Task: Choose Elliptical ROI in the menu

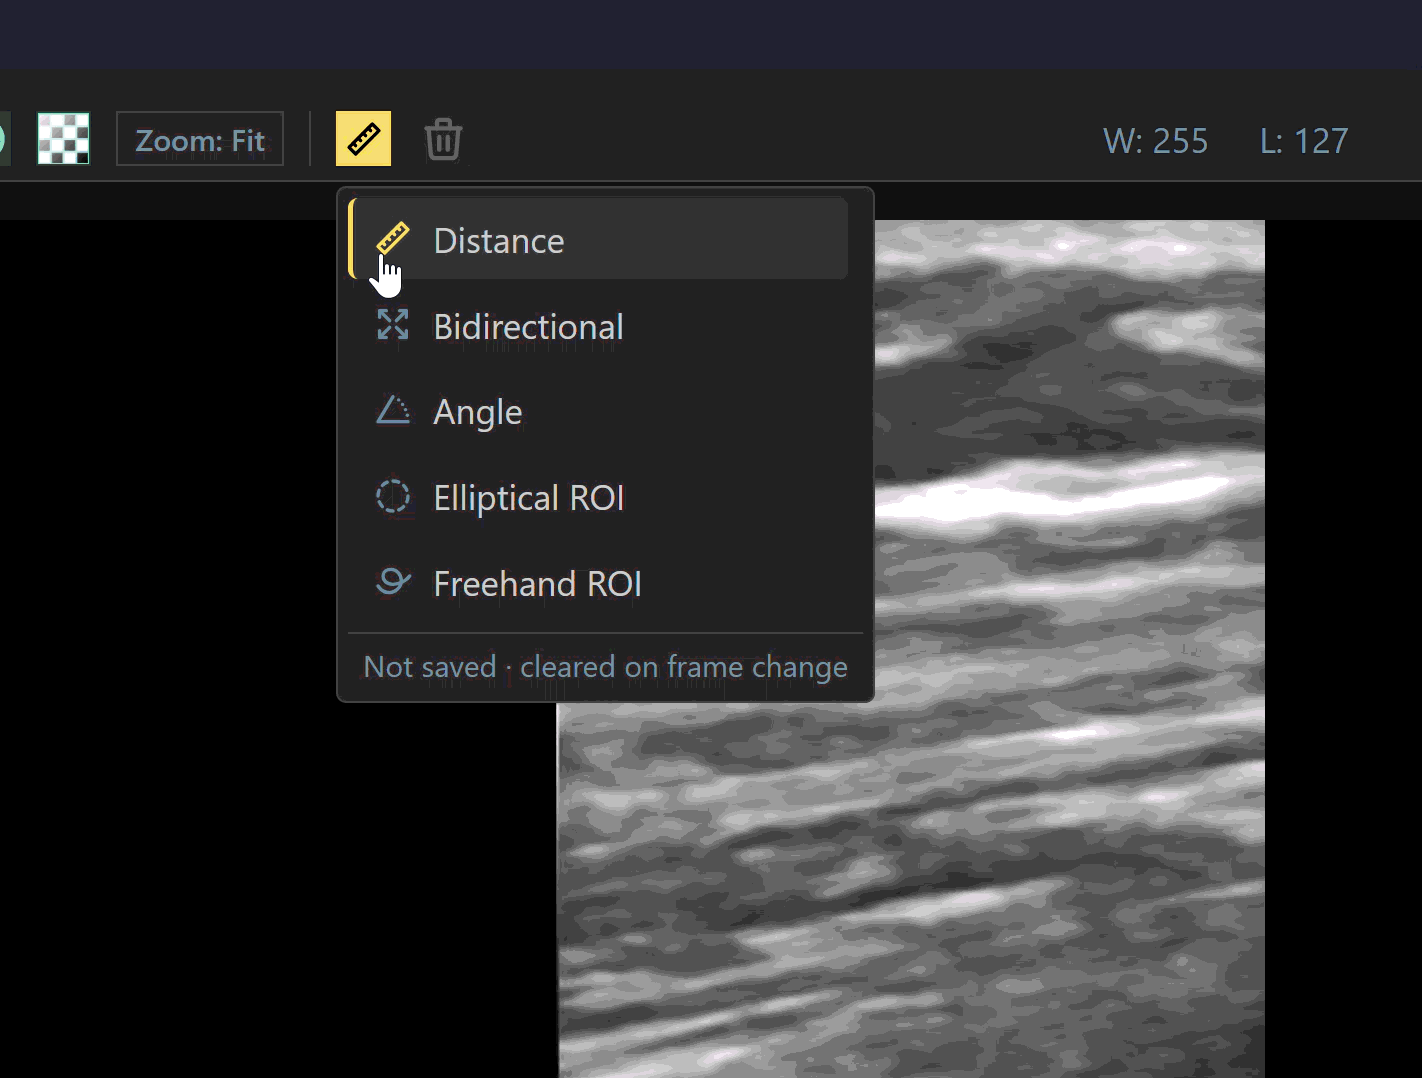Action: [598, 497]
